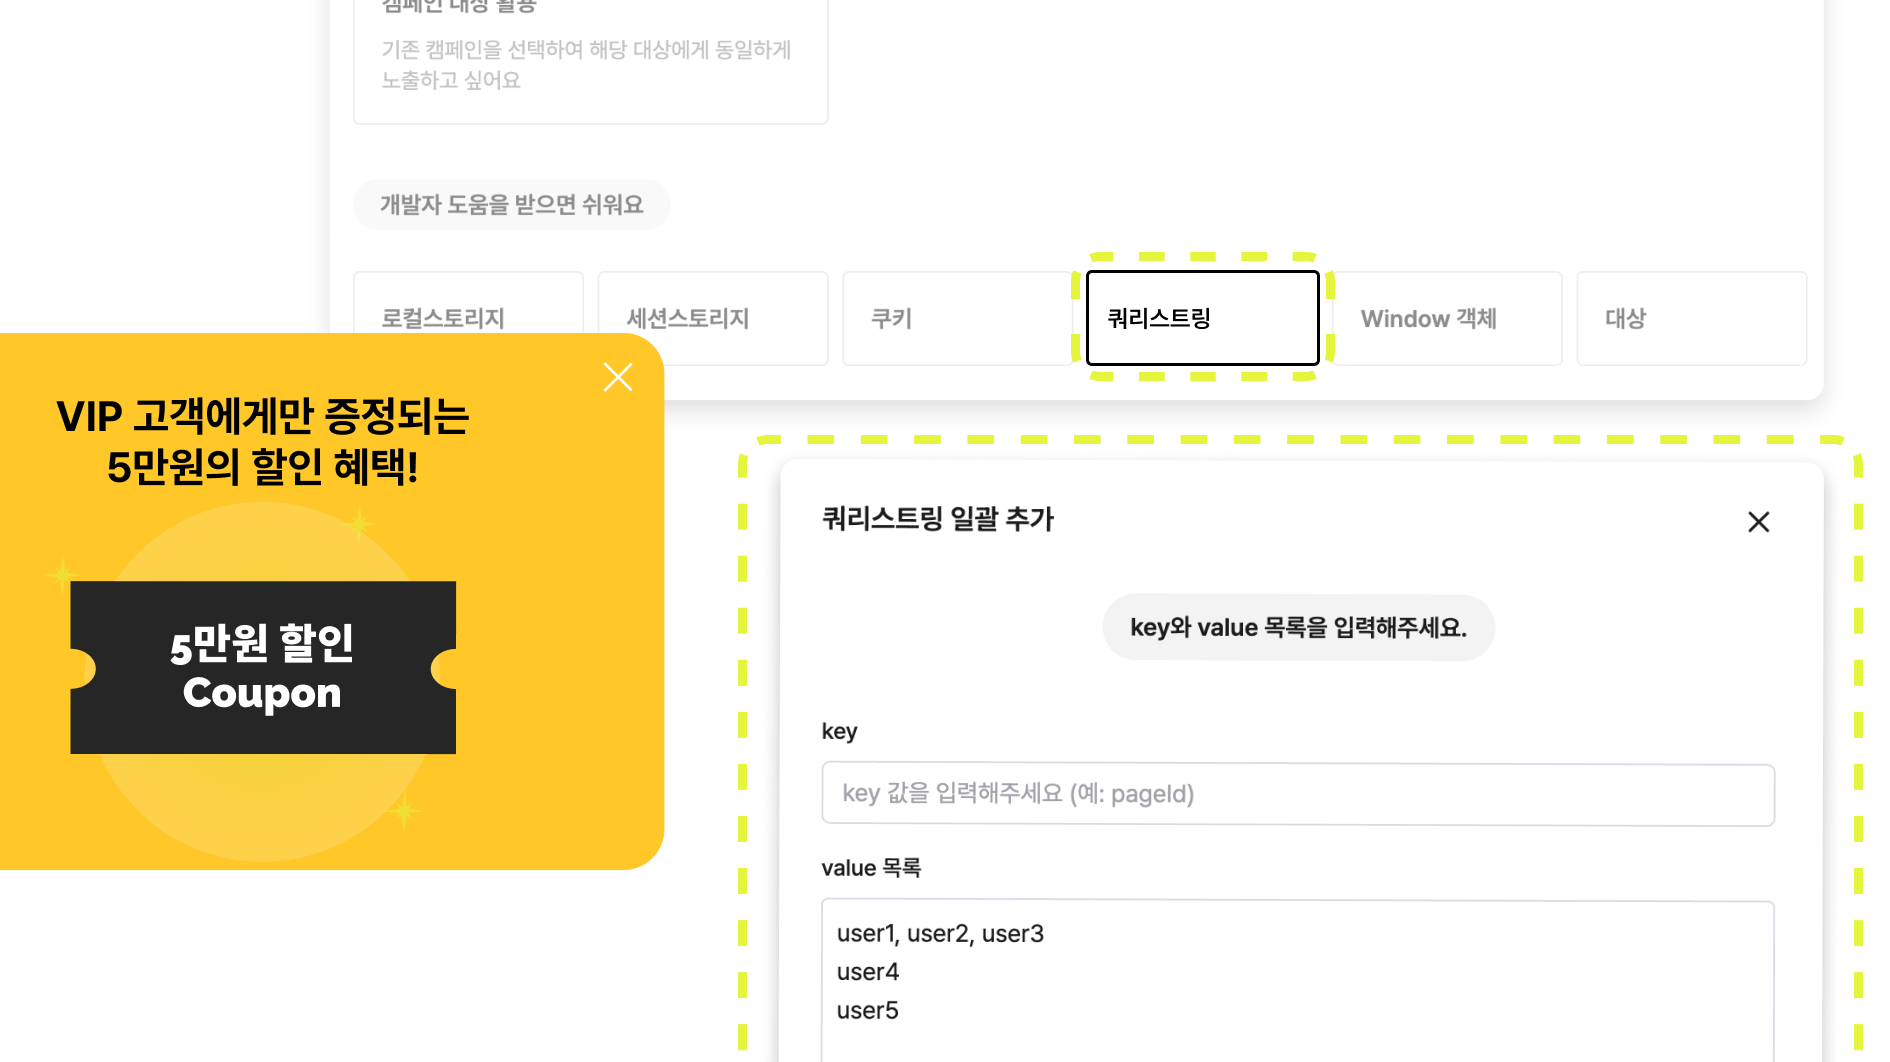This screenshot has height=1062, width=1890.
Task: Close the 쿼리스트링 일괄 추가 dialog
Action: coord(1758,522)
